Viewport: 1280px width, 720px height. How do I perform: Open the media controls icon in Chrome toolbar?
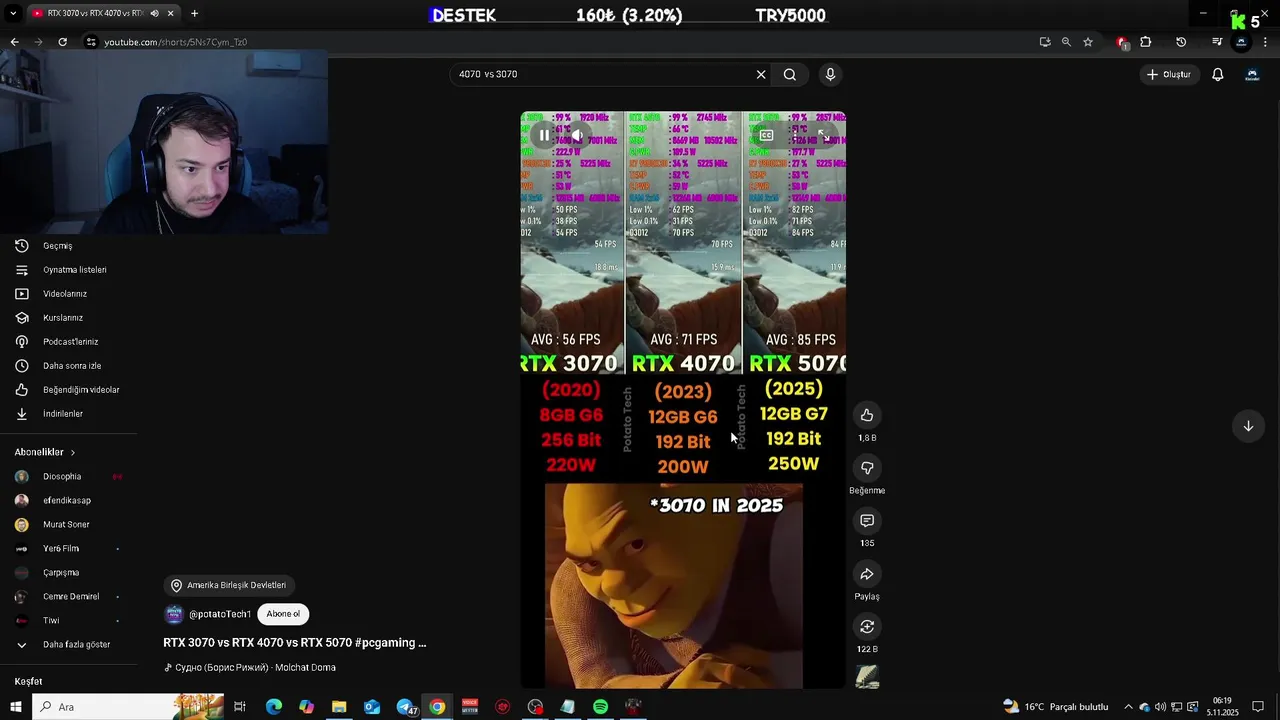pos(1217,42)
